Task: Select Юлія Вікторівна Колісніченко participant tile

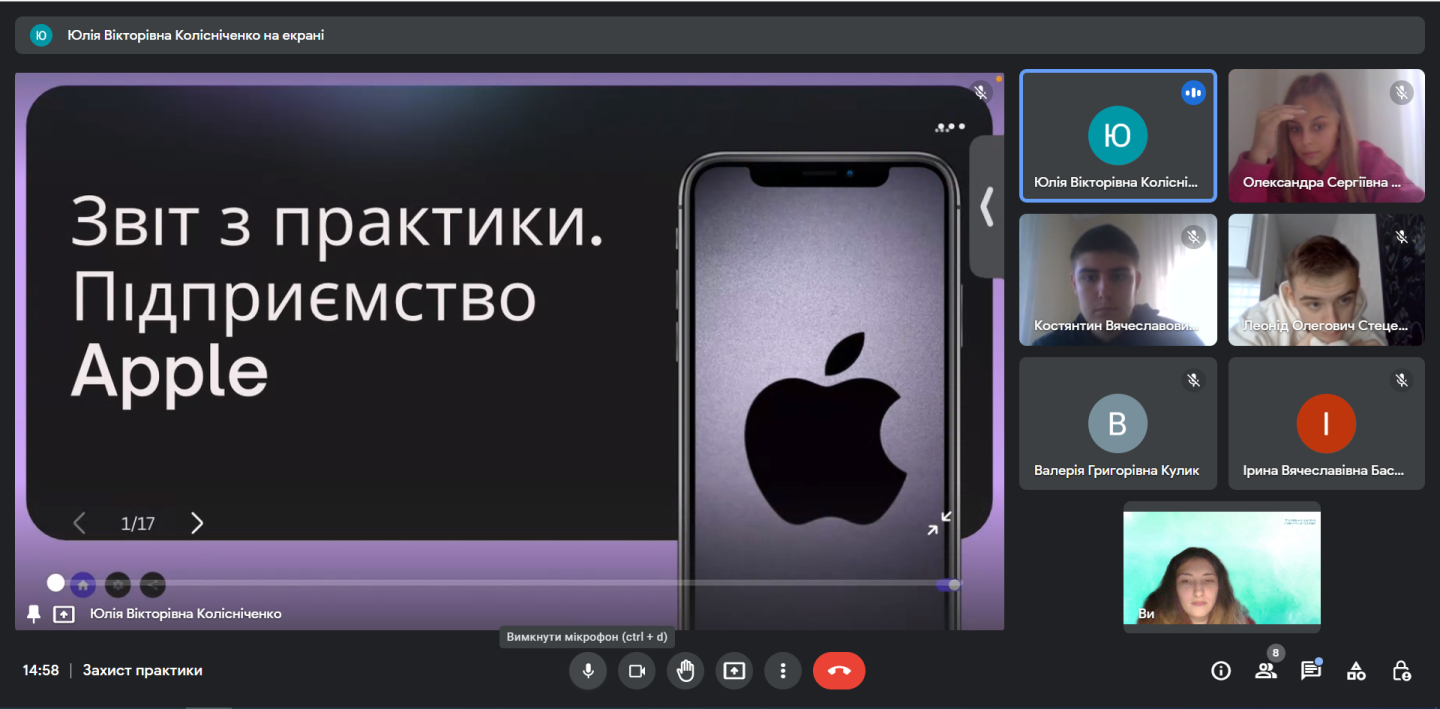Action: coord(1118,136)
